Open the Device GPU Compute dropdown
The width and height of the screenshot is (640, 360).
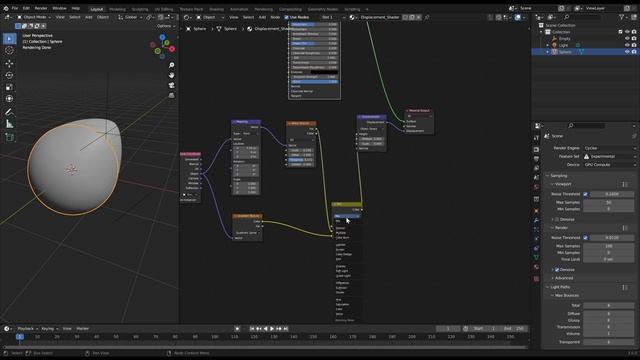click(610, 164)
